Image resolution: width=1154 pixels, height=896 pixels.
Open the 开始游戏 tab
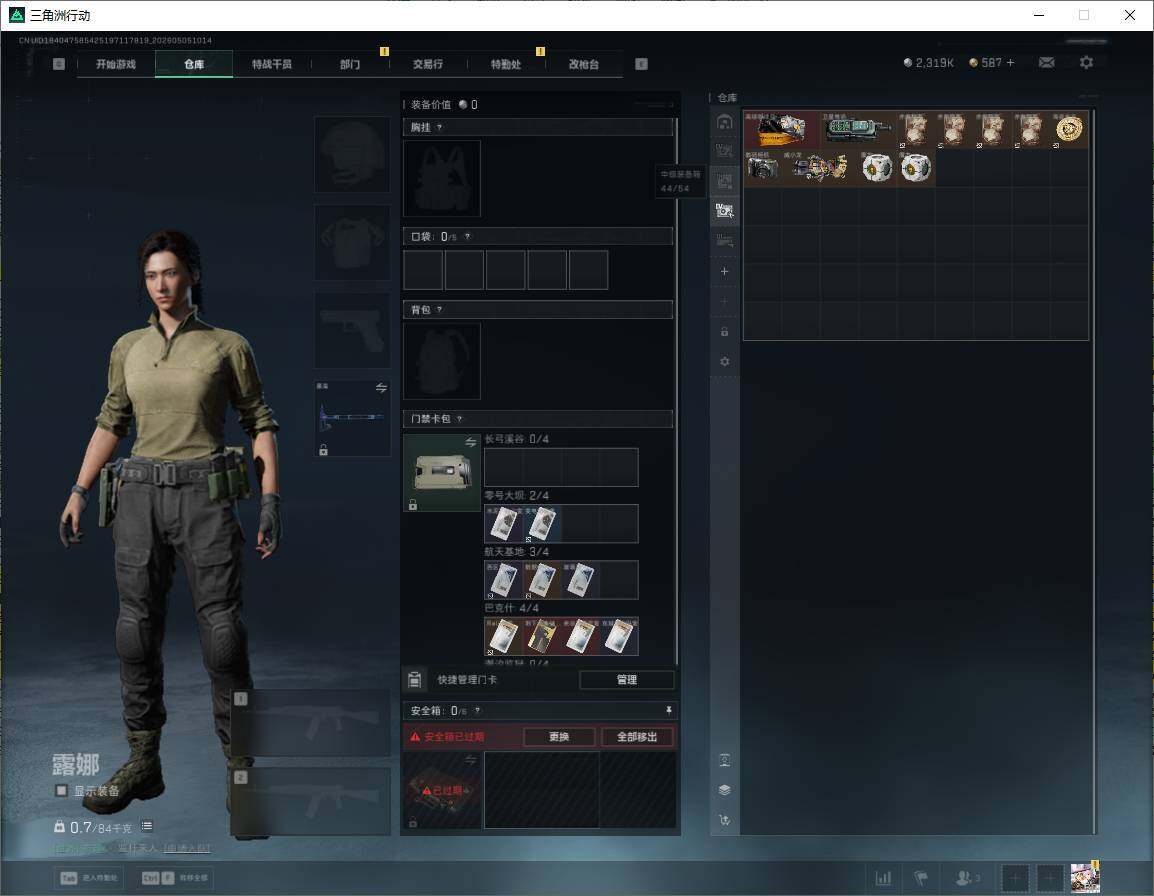coord(116,64)
